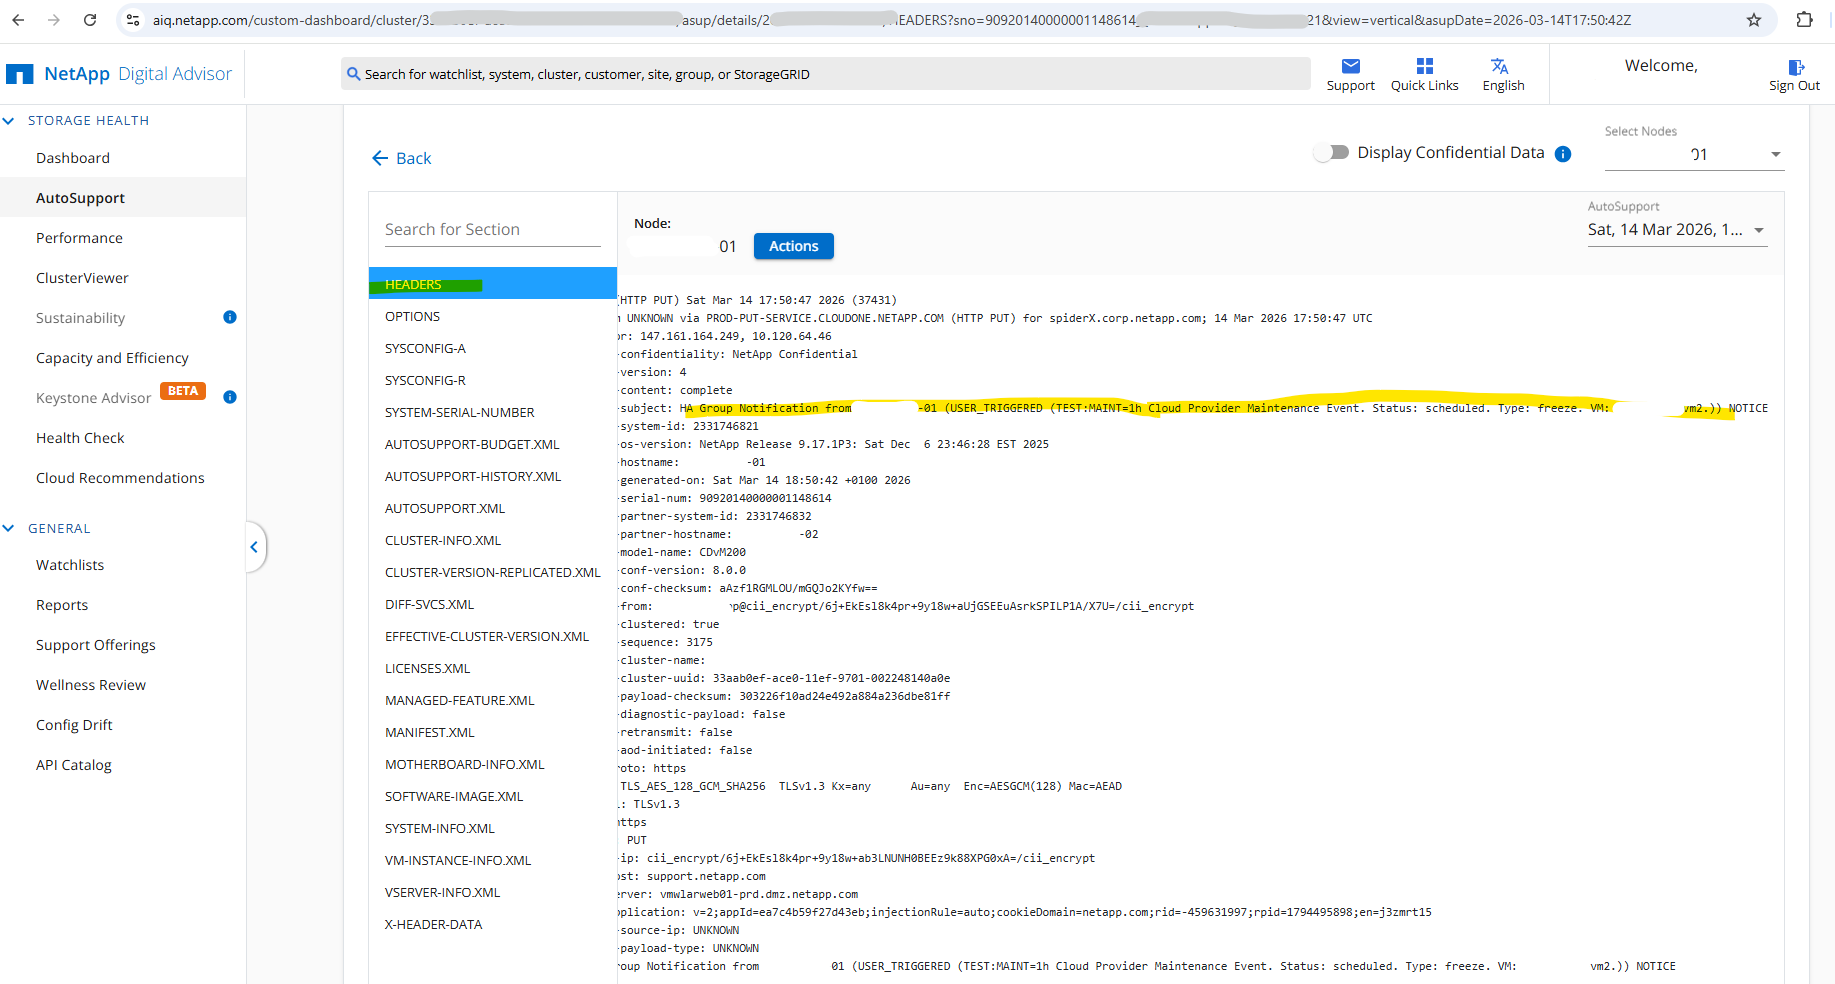Open the AutoSupport date dropdown

[x=1677, y=230]
